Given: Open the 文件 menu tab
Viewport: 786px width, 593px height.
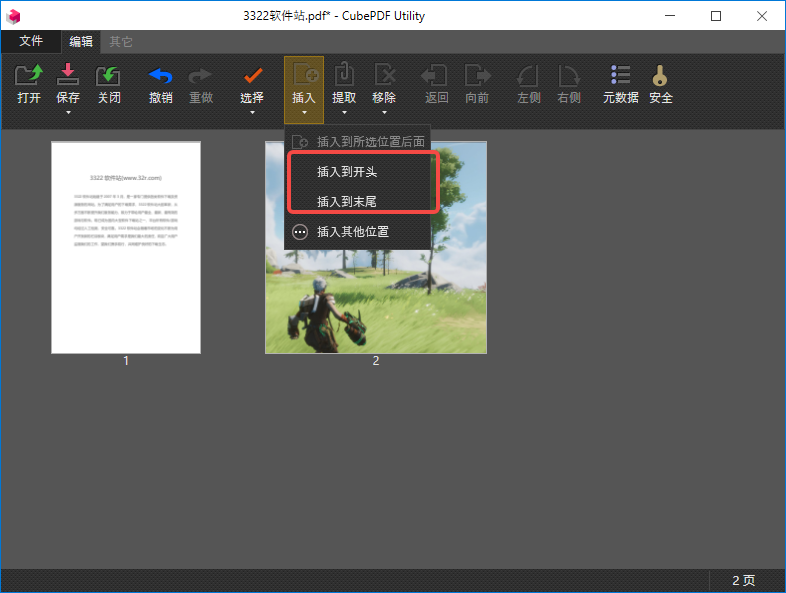Looking at the screenshot, I should coord(31,41).
